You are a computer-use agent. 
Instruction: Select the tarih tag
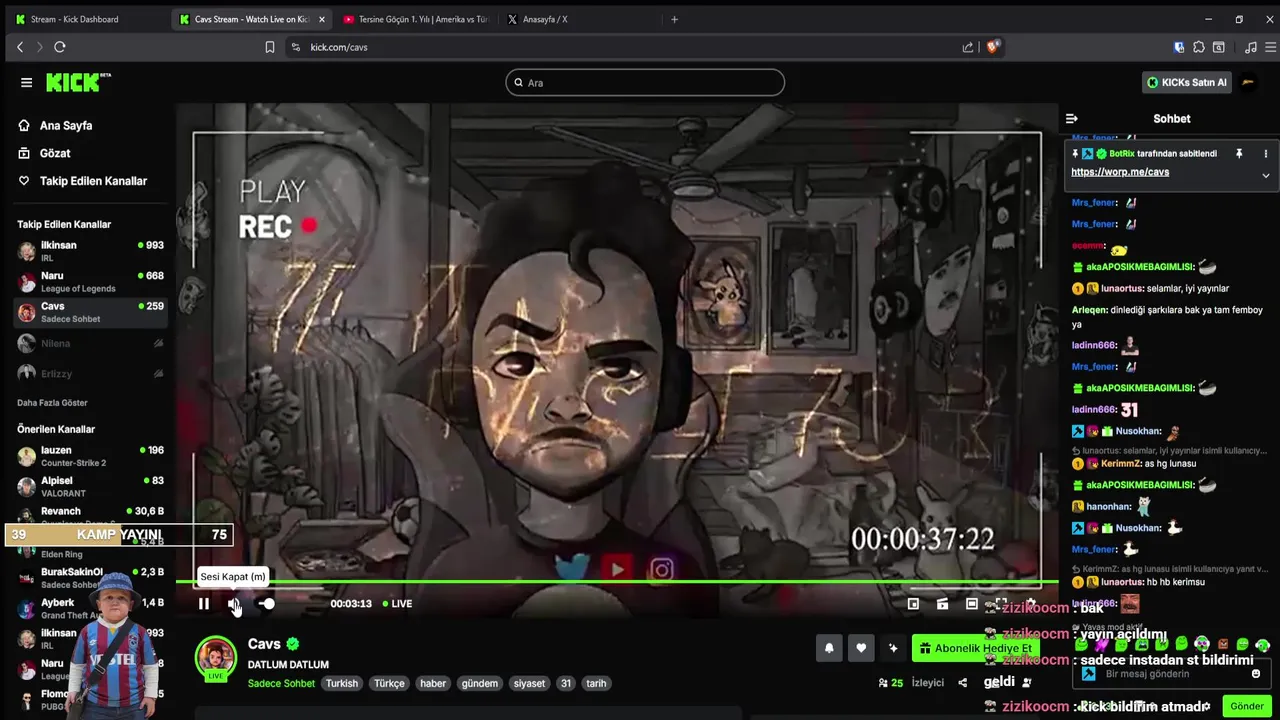tap(596, 684)
